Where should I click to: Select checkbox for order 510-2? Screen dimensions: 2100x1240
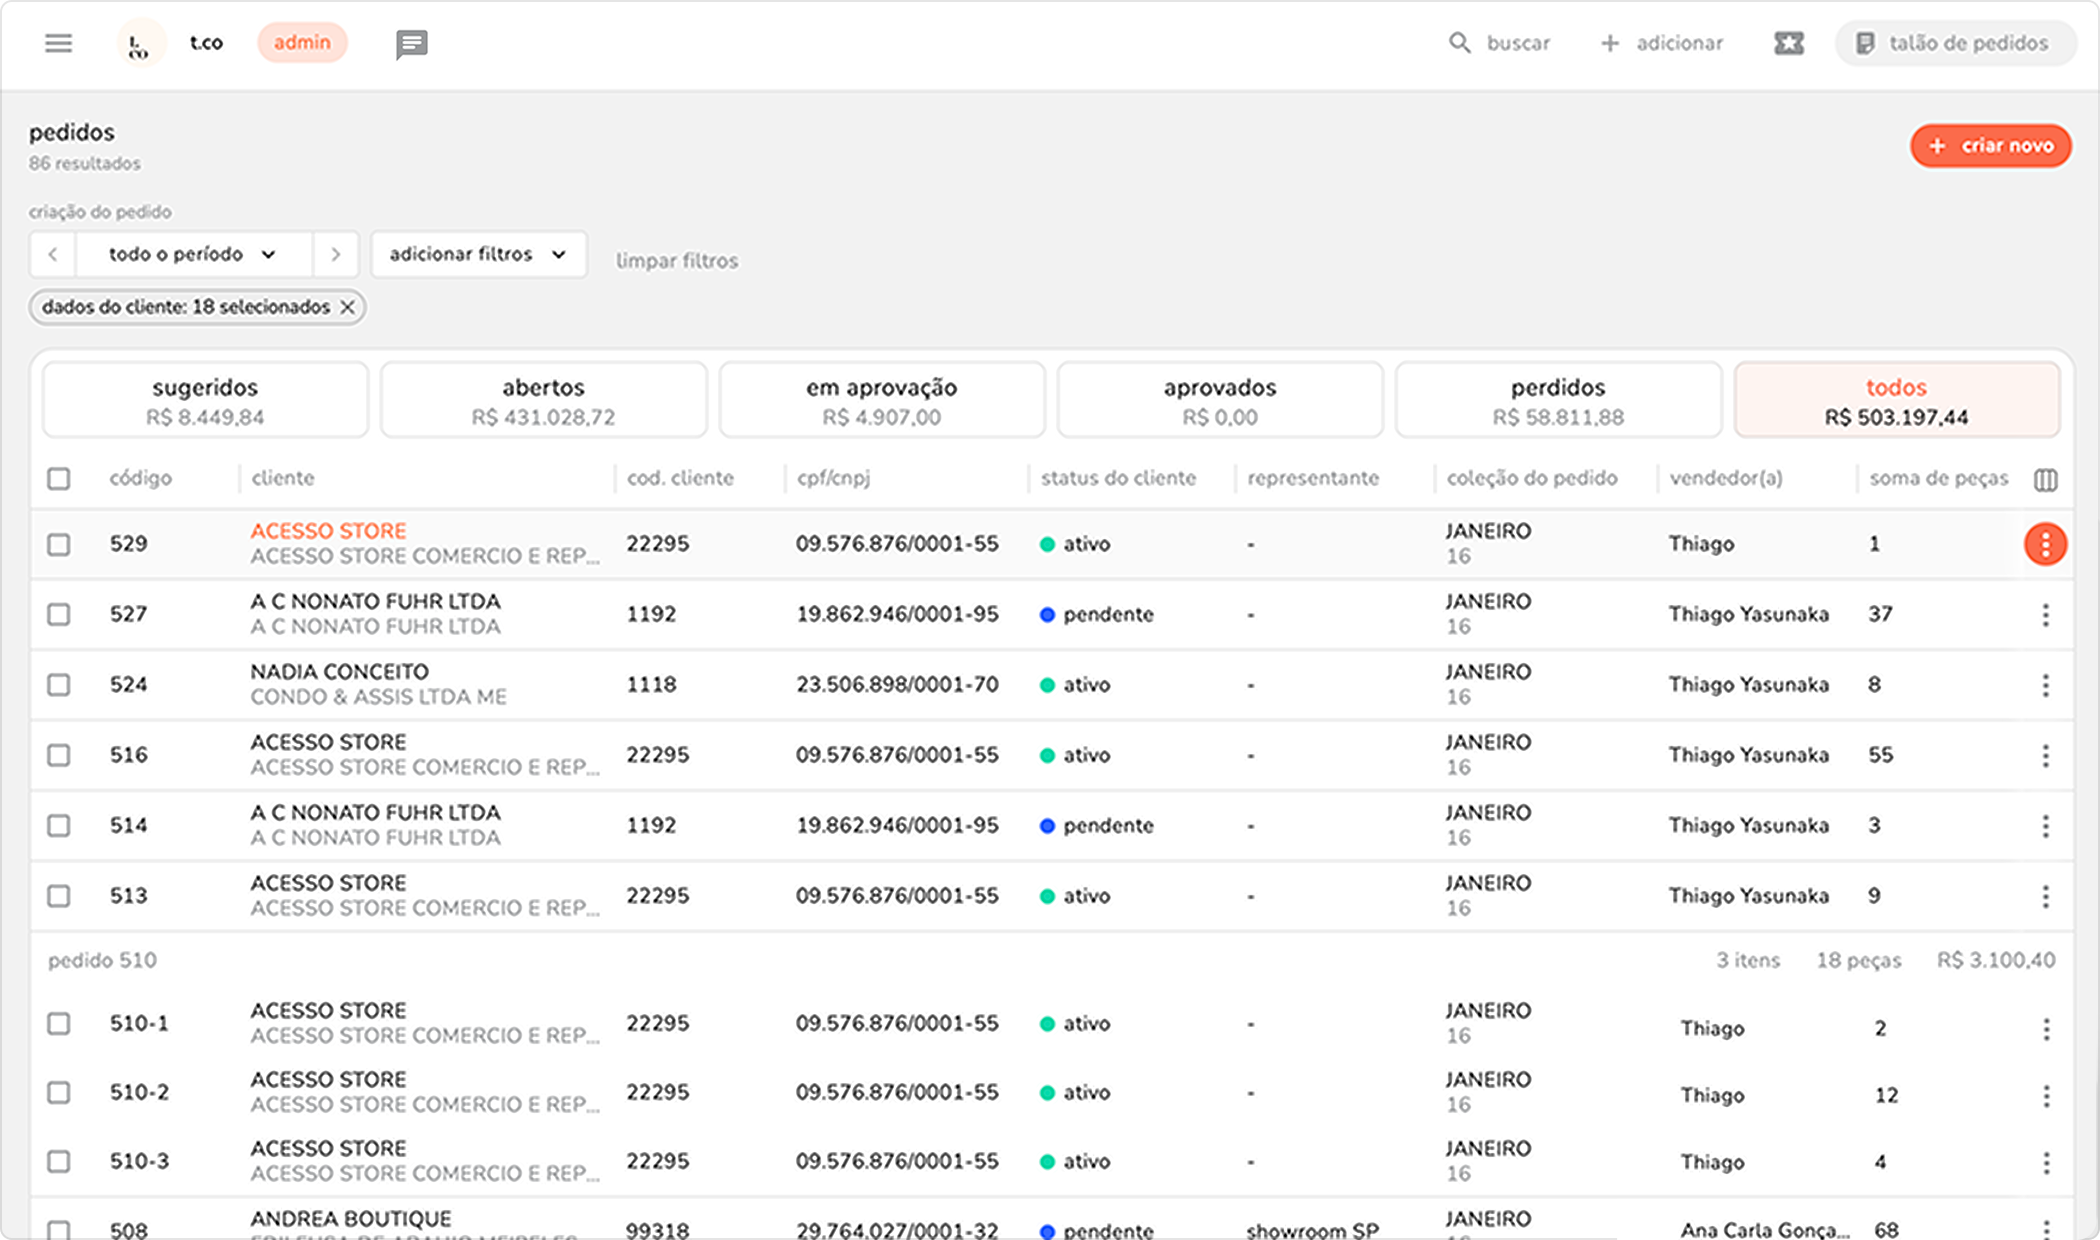point(59,1092)
